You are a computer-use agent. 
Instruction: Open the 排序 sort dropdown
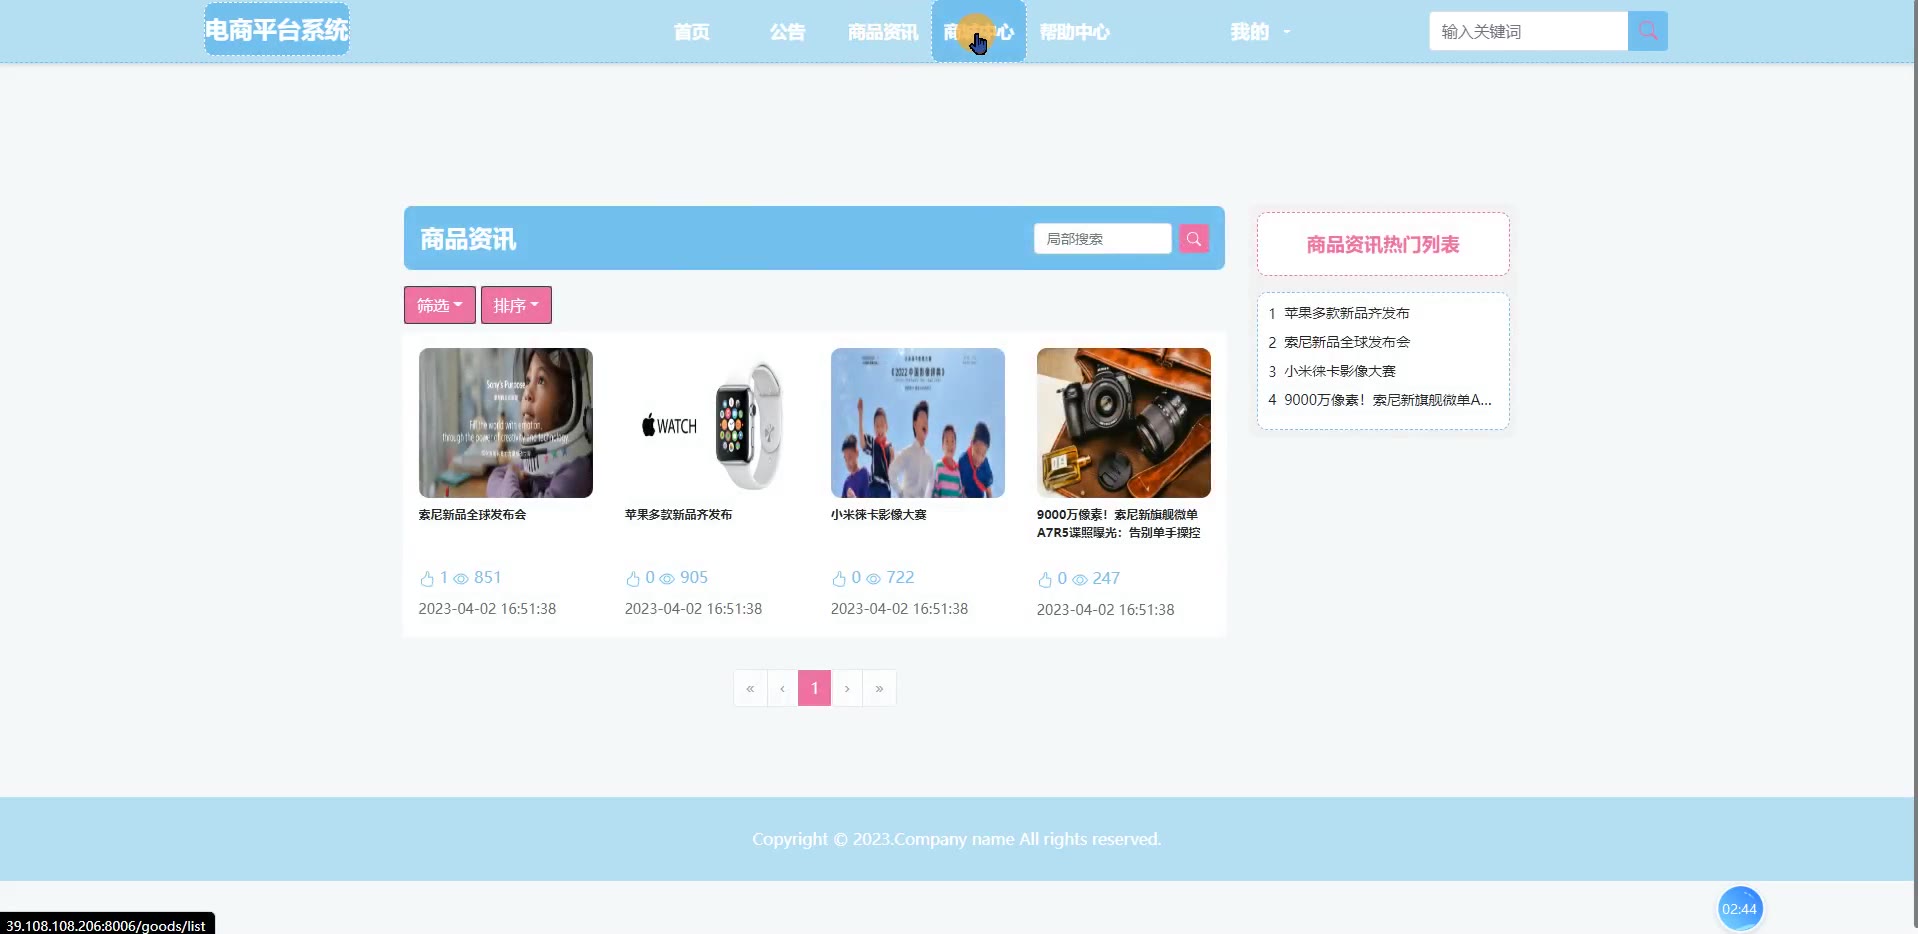[516, 305]
